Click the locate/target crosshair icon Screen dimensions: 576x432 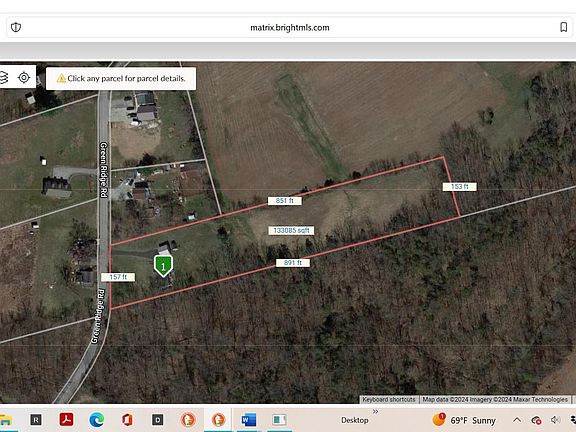pos(24,78)
